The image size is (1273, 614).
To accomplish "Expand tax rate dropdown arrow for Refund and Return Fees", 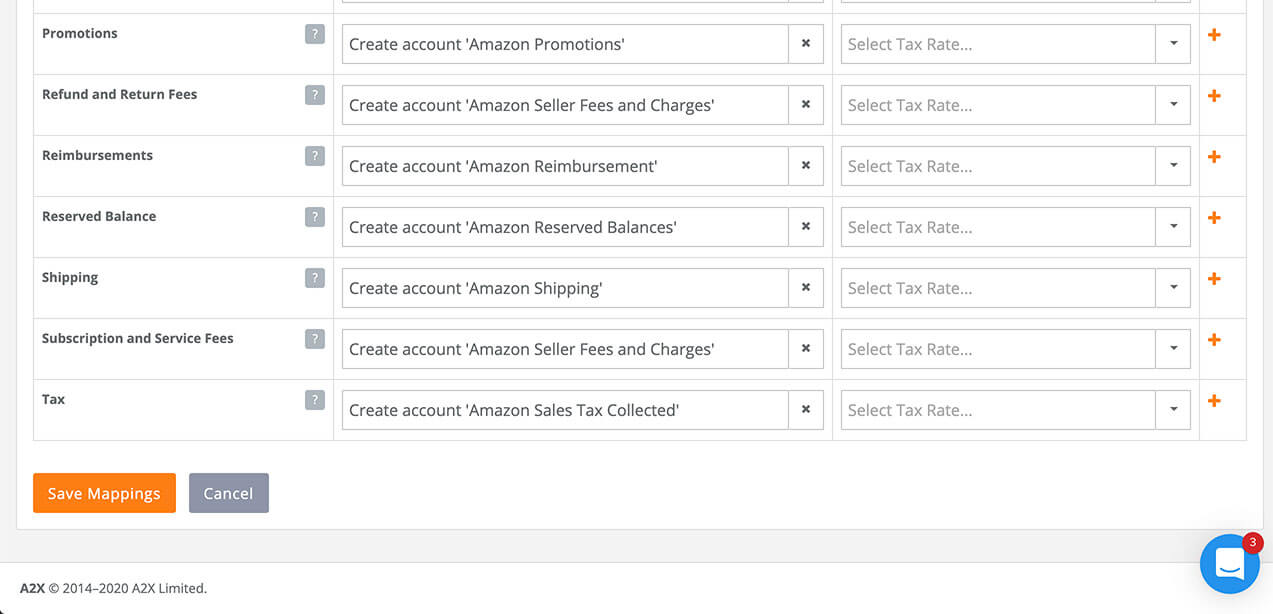I will coord(1173,105).
